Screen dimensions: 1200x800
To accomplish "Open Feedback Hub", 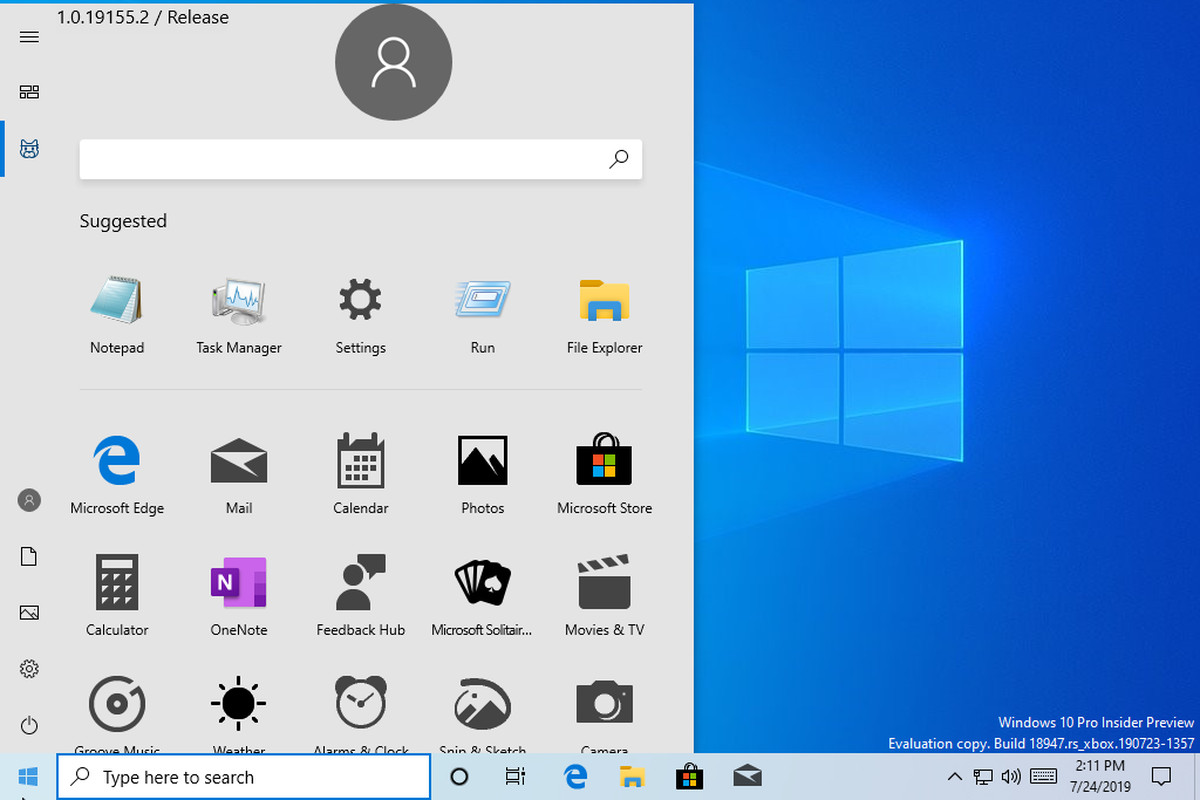I will click(360, 594).
